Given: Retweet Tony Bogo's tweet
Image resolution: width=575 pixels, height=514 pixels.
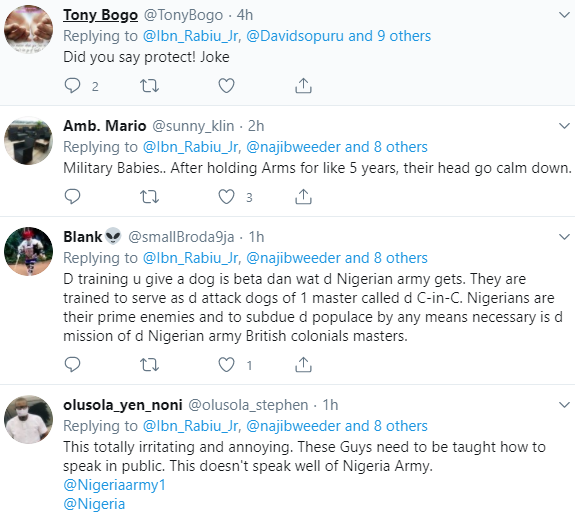Looking at the screenshot, I should pos(149,86).
